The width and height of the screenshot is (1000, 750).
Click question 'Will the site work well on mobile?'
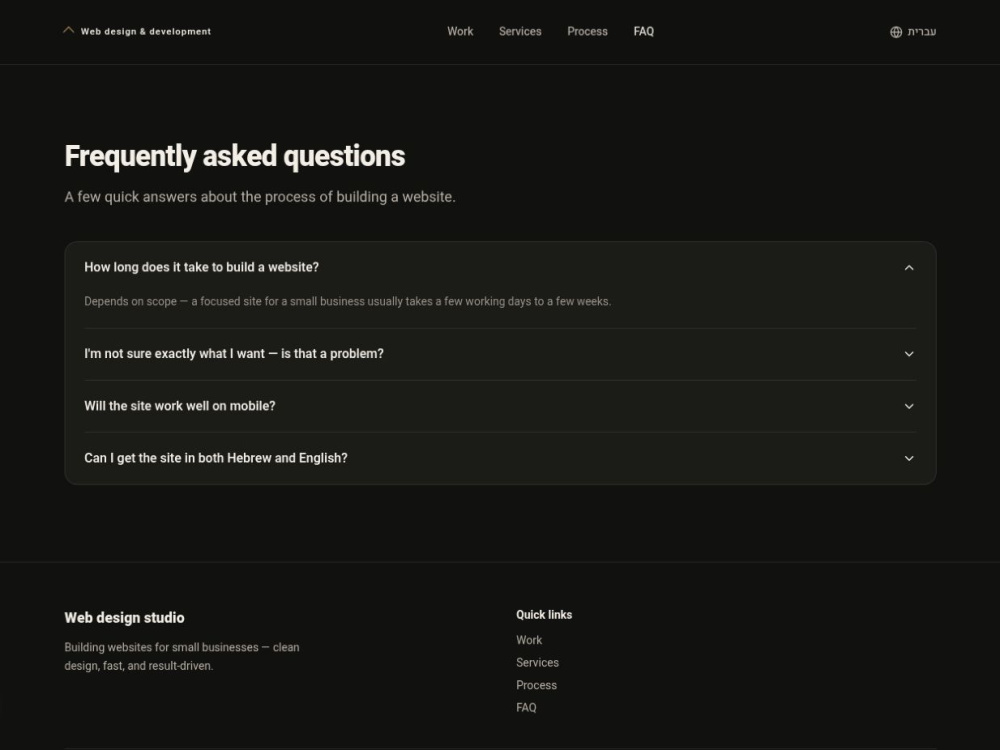click(x=180, y=406)
